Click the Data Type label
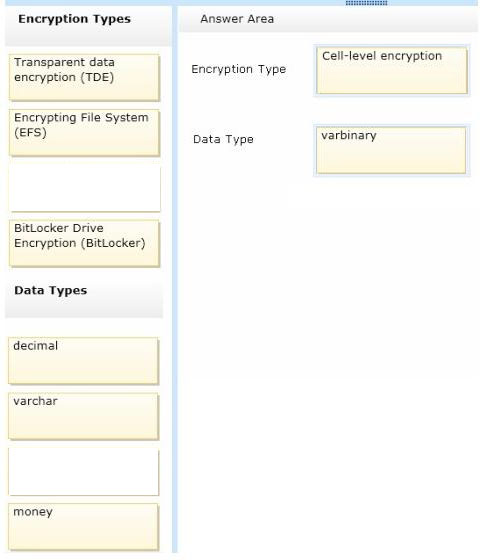The width and height of the screenshot is (489, 560). (223, 139)
